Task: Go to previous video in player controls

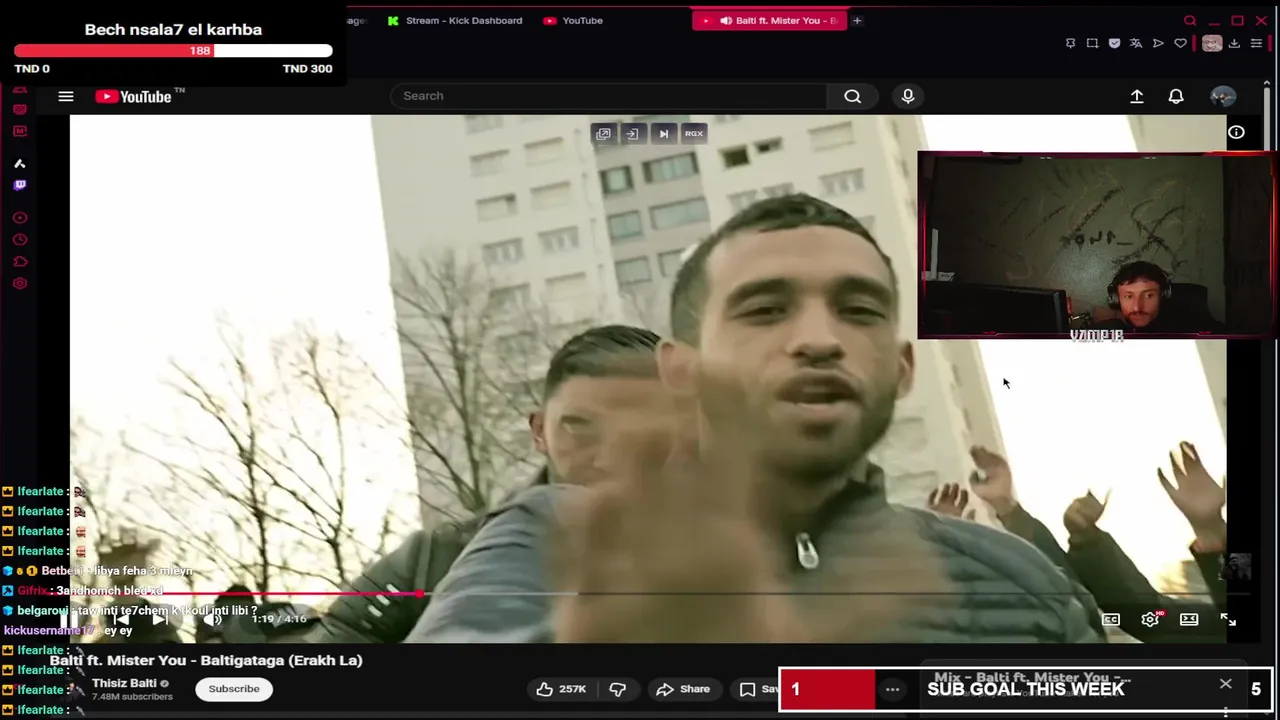Action: pyautogui.click(x=119, y=619)
